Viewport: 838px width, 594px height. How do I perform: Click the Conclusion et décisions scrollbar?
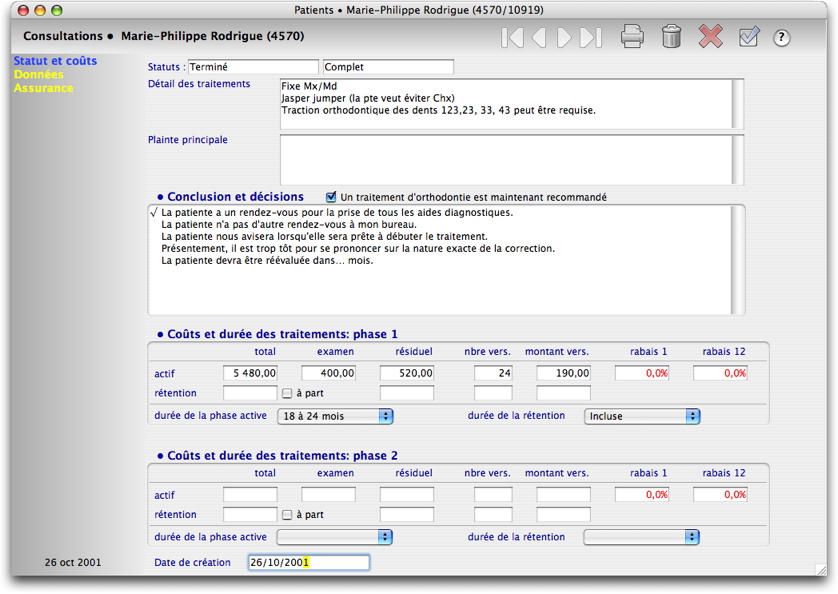point(738,260)
